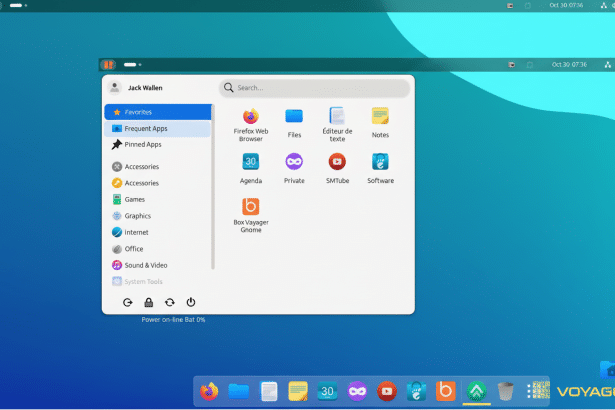Select Favorites in the menu sidebar
Viewport: 615px width, 410px height.
tap(158, 112)
